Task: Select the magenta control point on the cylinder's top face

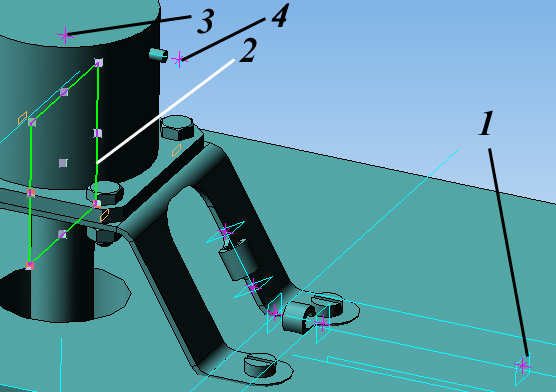Action: pyautogui.click(x=65, y=35)
